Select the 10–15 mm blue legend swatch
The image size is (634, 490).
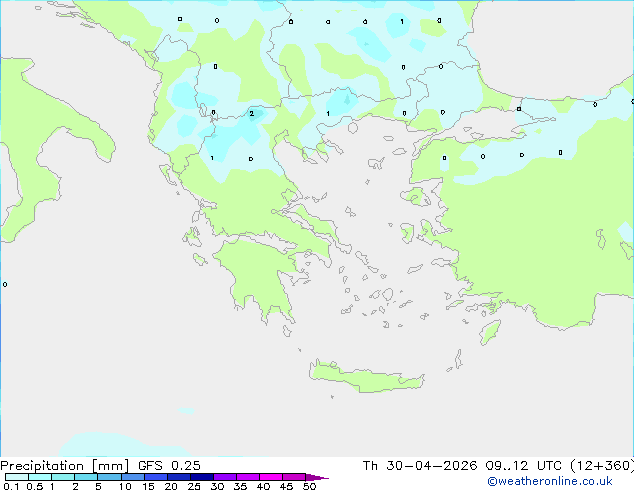133,477
